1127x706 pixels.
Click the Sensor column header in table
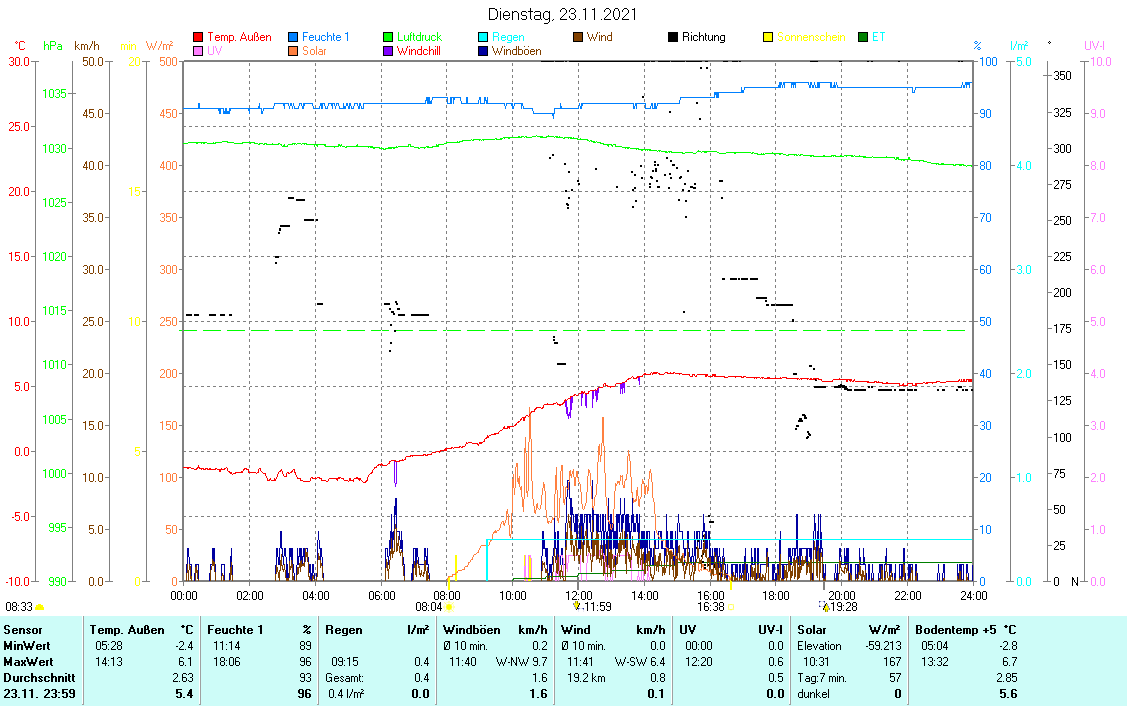(22, 630)
